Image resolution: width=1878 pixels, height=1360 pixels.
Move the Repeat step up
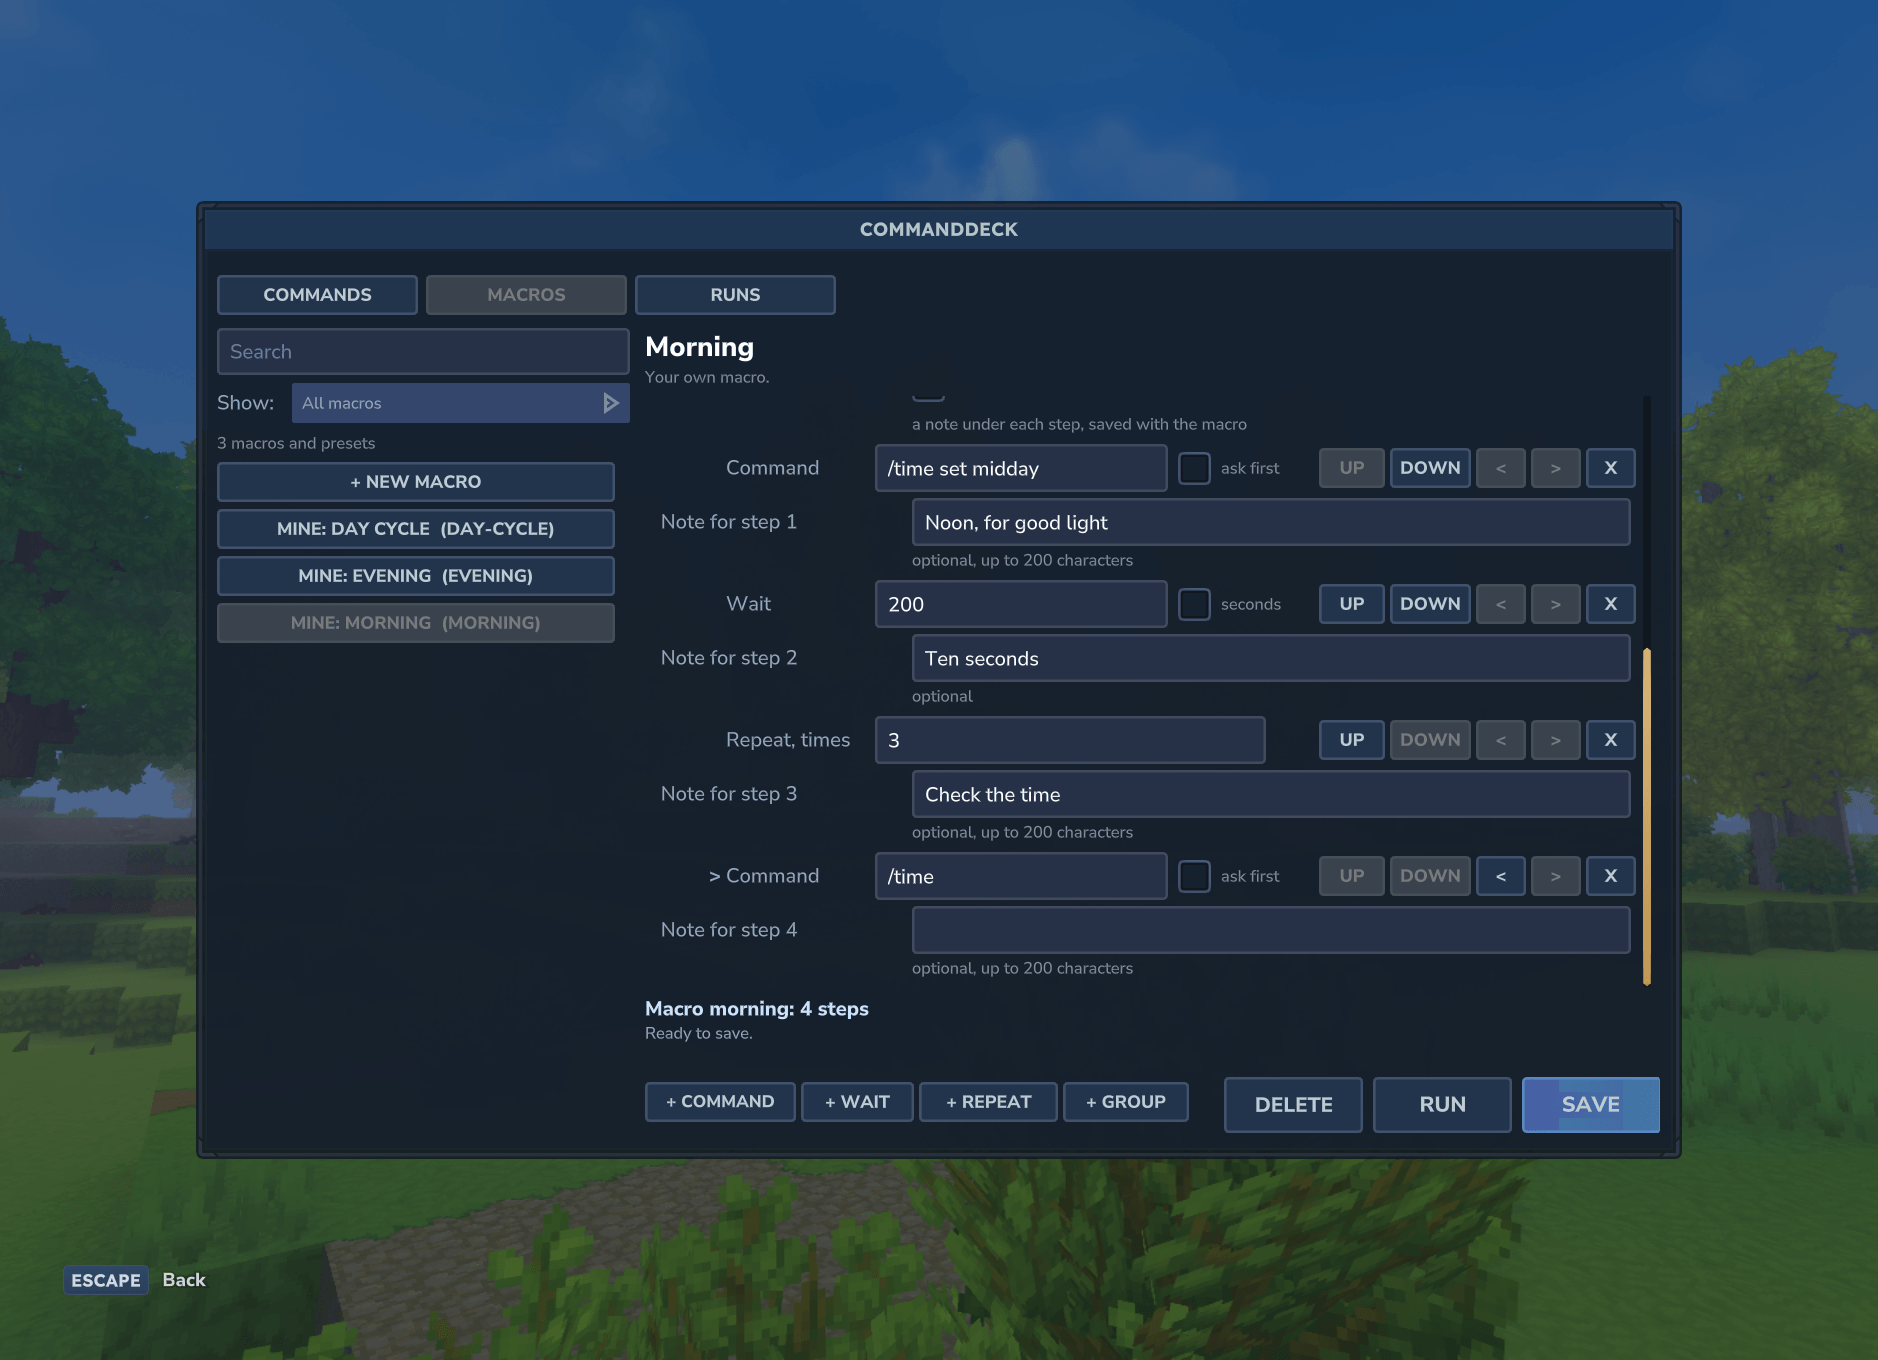pyautogui.click(x=1351, y=740)
